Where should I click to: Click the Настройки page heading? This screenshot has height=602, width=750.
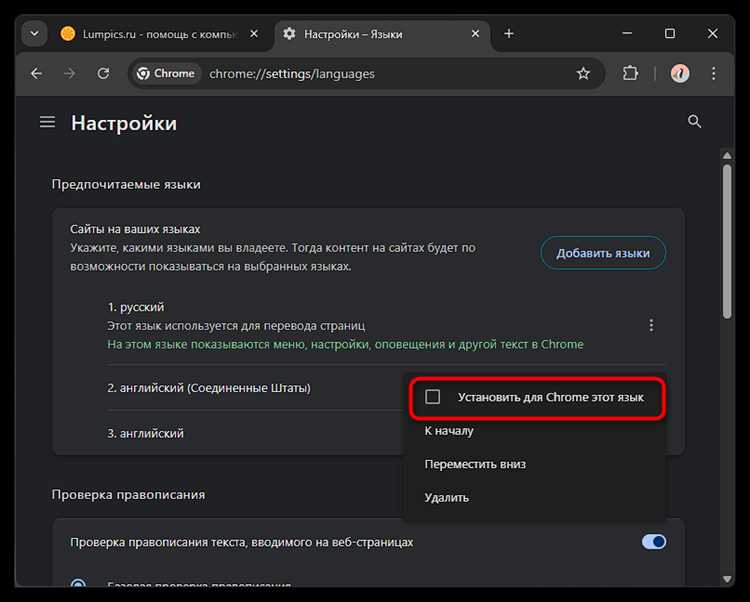[x=124, y=123]
